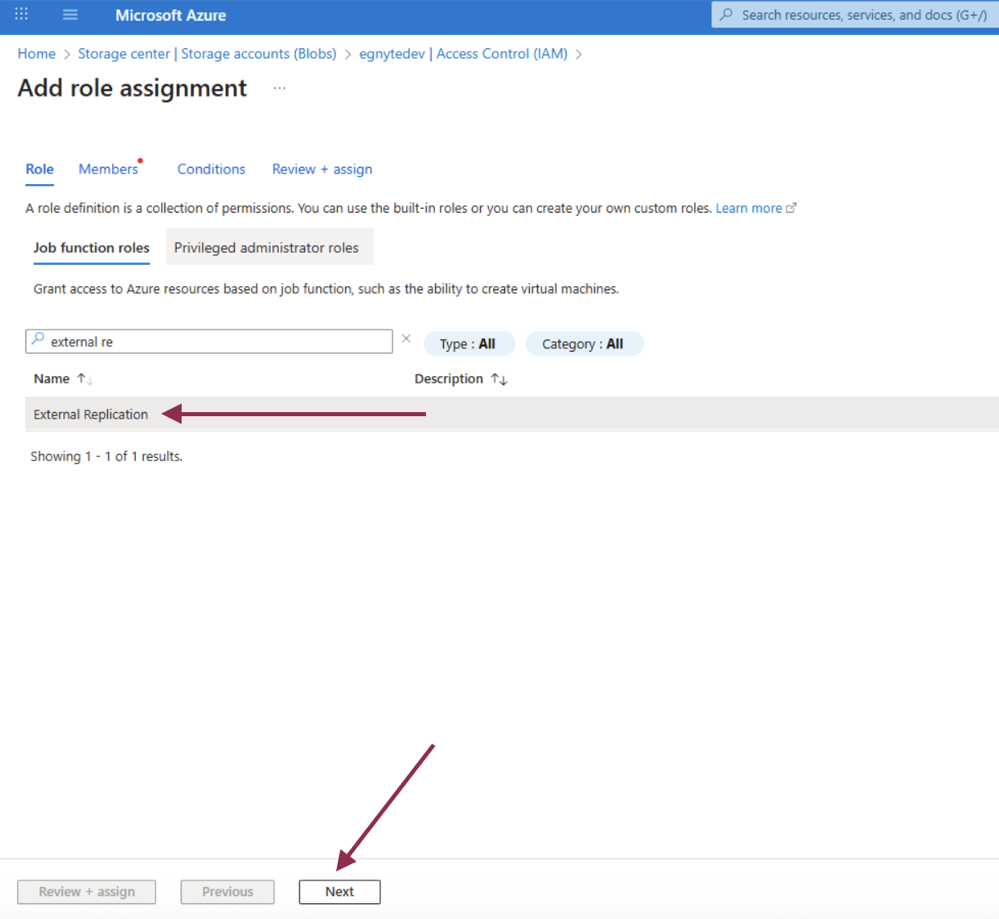
Task: Switch to the Members tab
Action: point(108,169)
